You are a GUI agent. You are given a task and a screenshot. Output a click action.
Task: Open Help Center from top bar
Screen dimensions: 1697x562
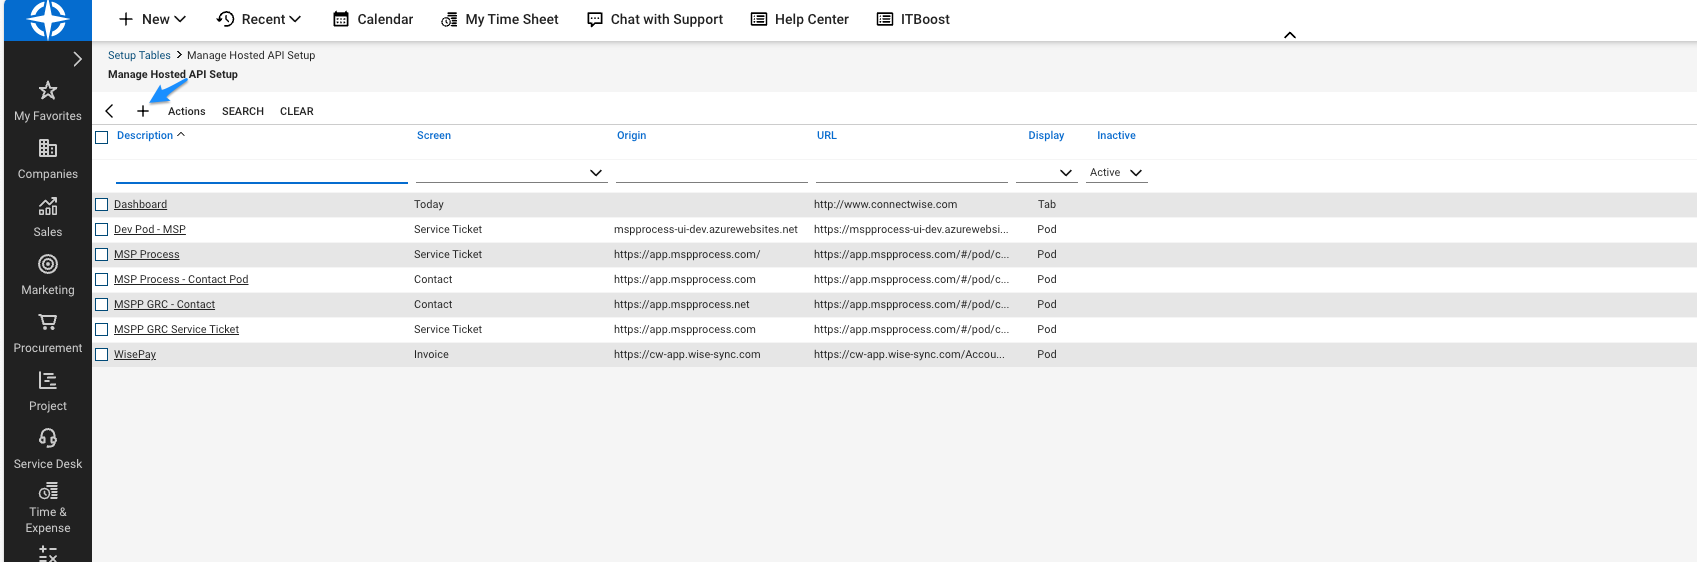(800, 19)
